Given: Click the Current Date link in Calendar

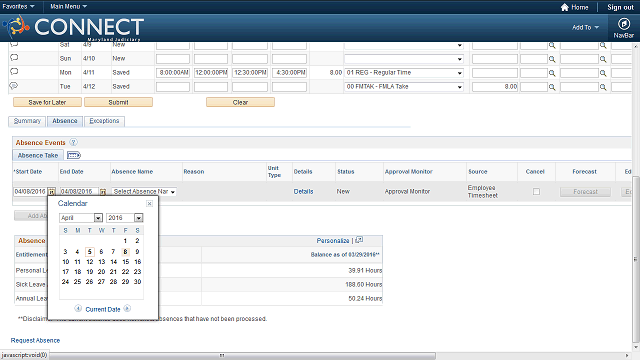Looking at the screenshot, I should (103, 309).
